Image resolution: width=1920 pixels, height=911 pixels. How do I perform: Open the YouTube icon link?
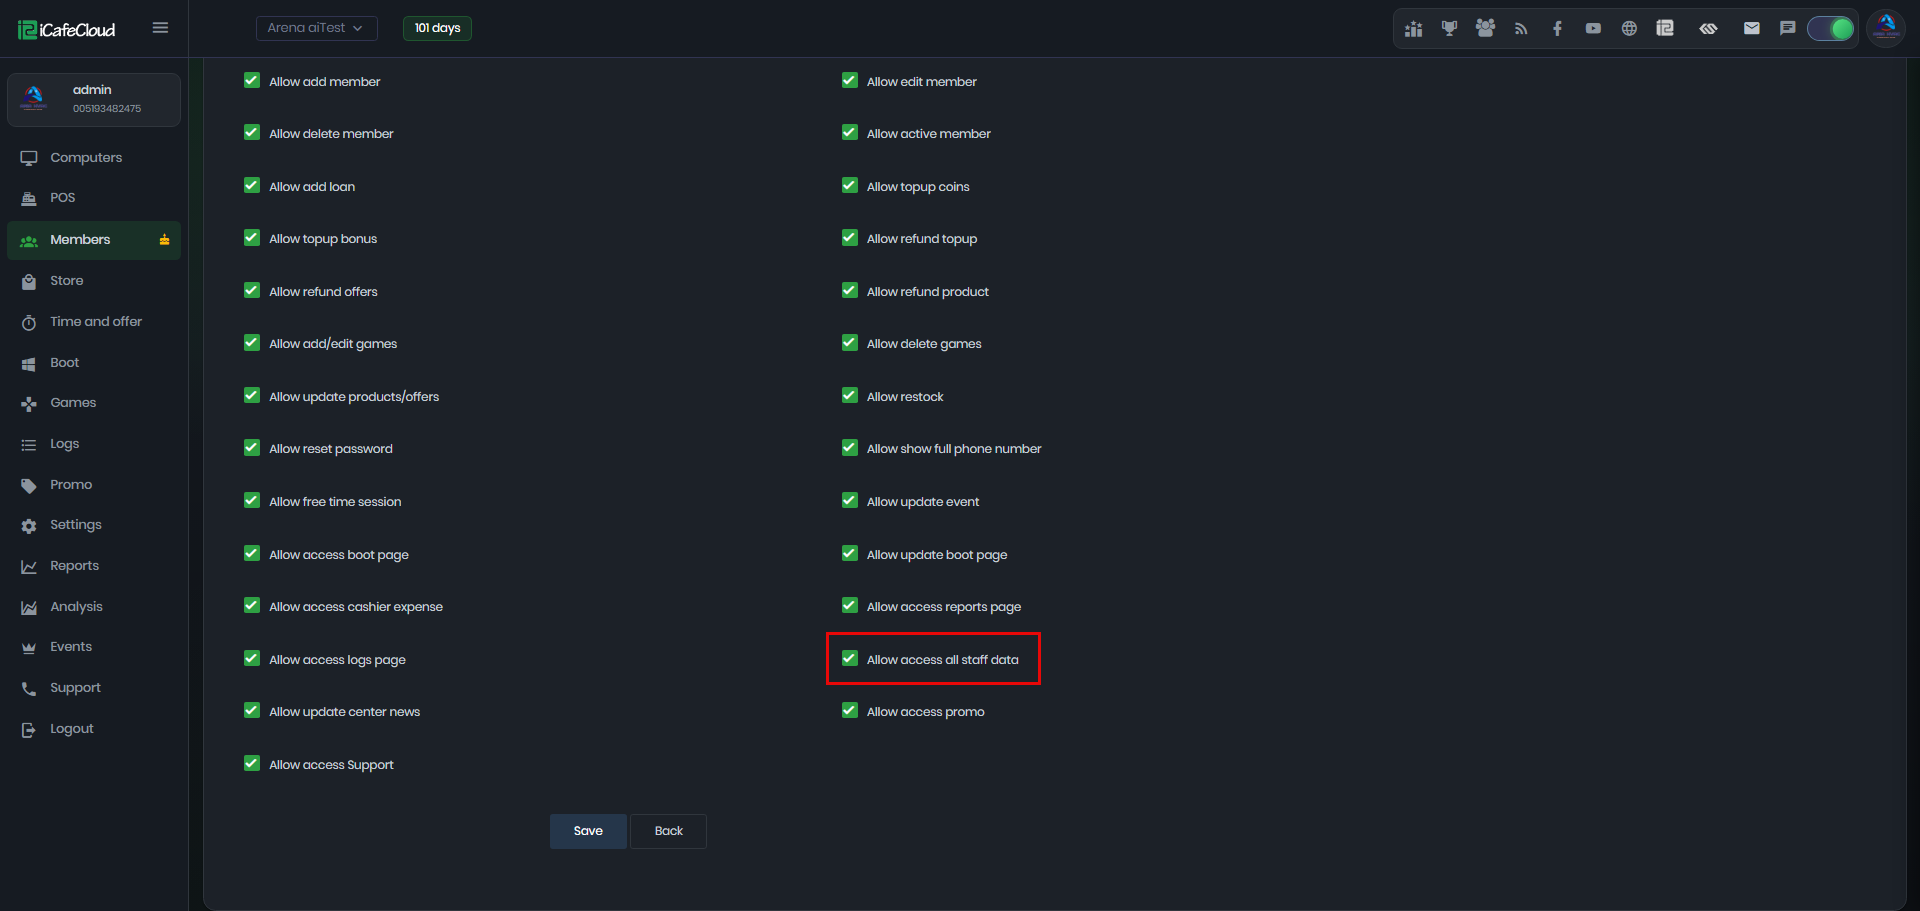coord(1593,29)
